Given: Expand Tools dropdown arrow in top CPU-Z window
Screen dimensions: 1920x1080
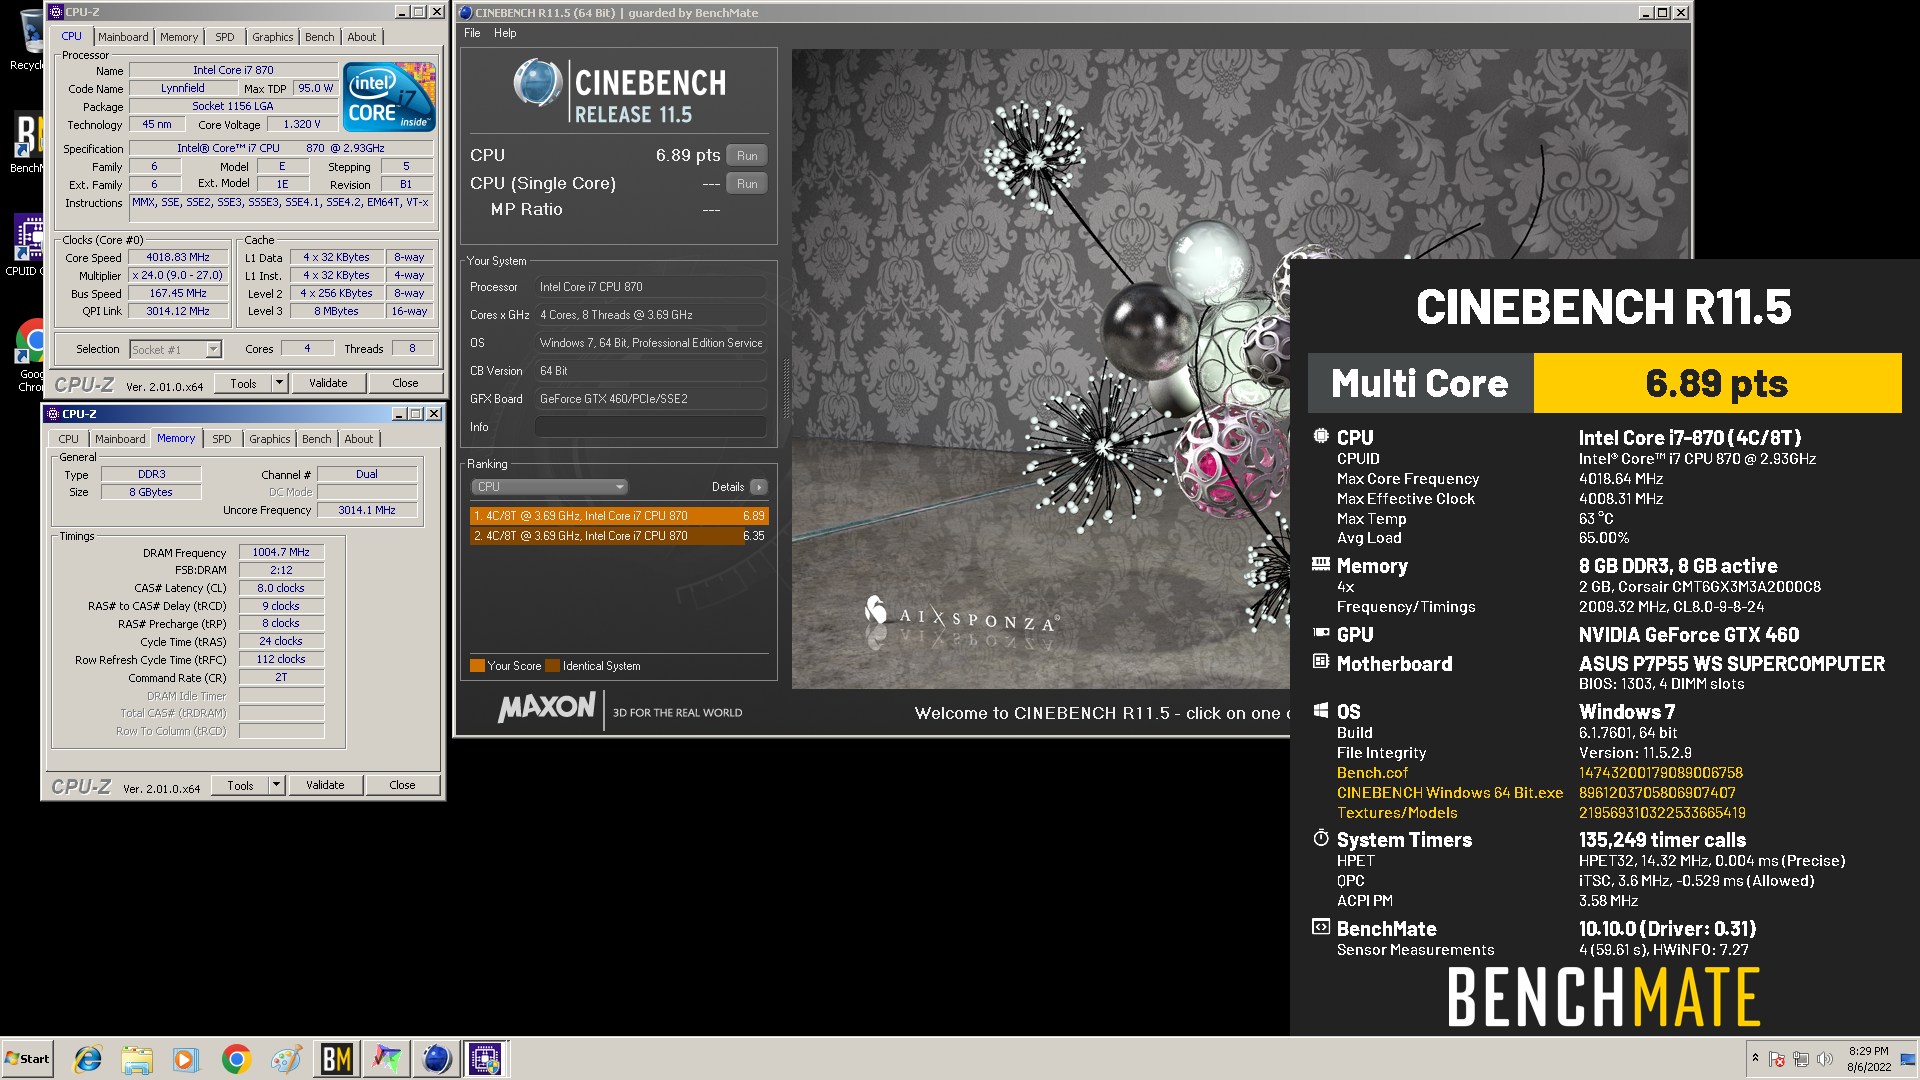Looking at the screenshot, I should [x=280, y=383].
